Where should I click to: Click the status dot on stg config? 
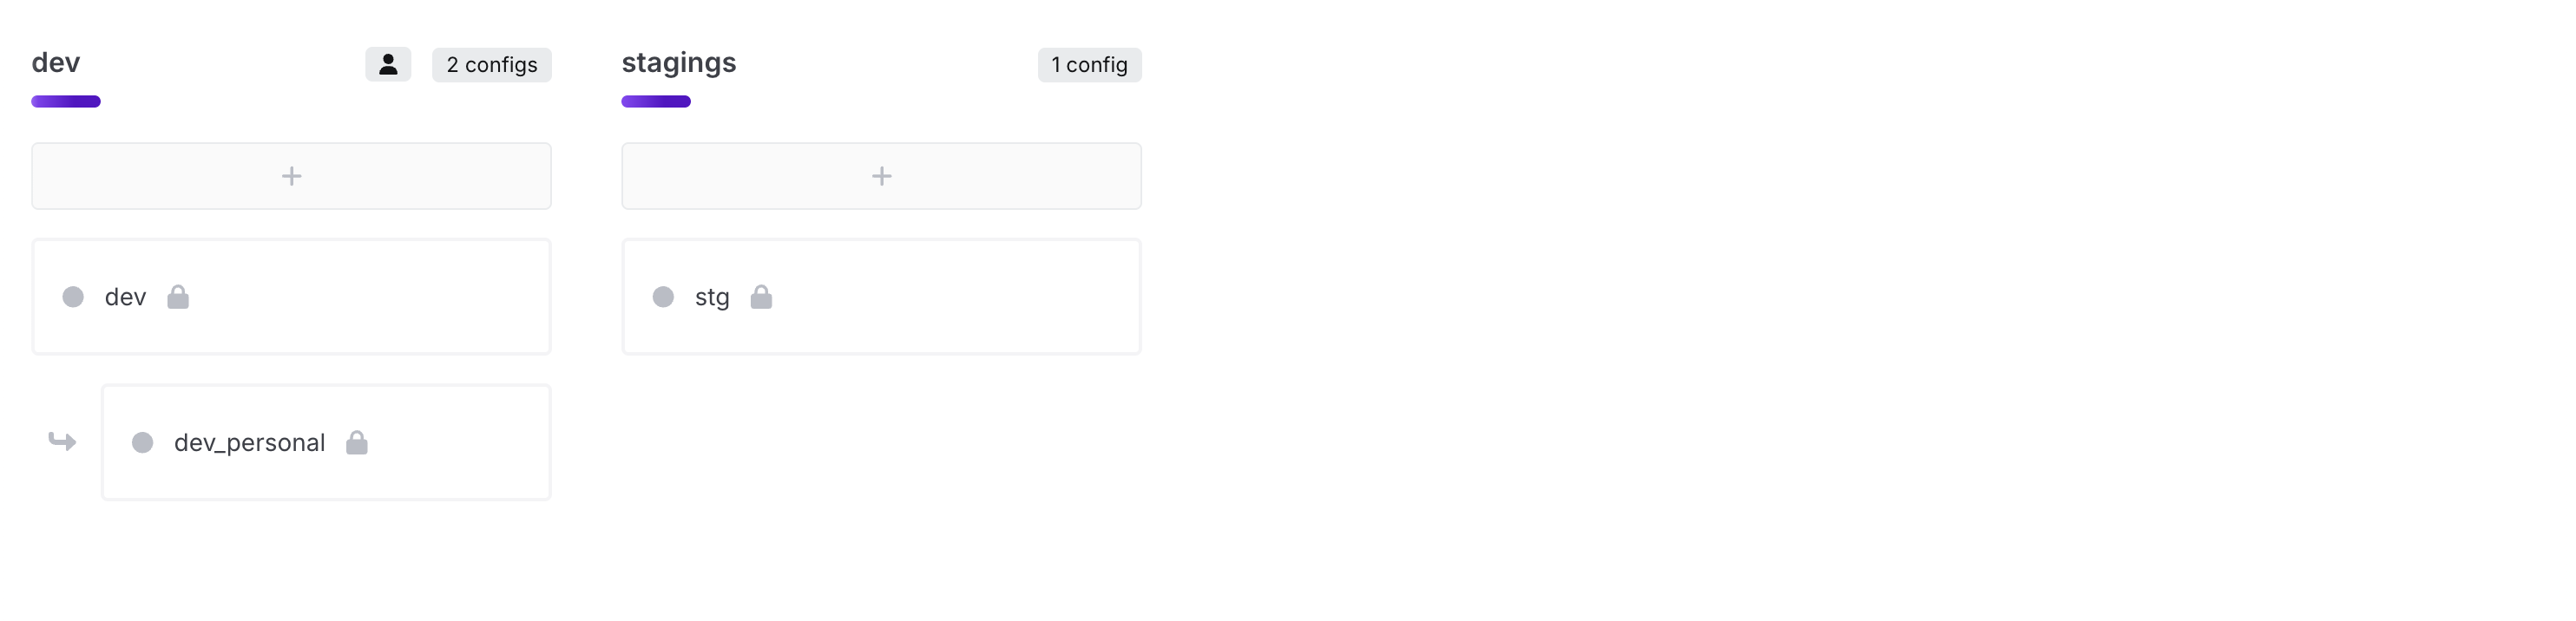(x=663, y=297)
